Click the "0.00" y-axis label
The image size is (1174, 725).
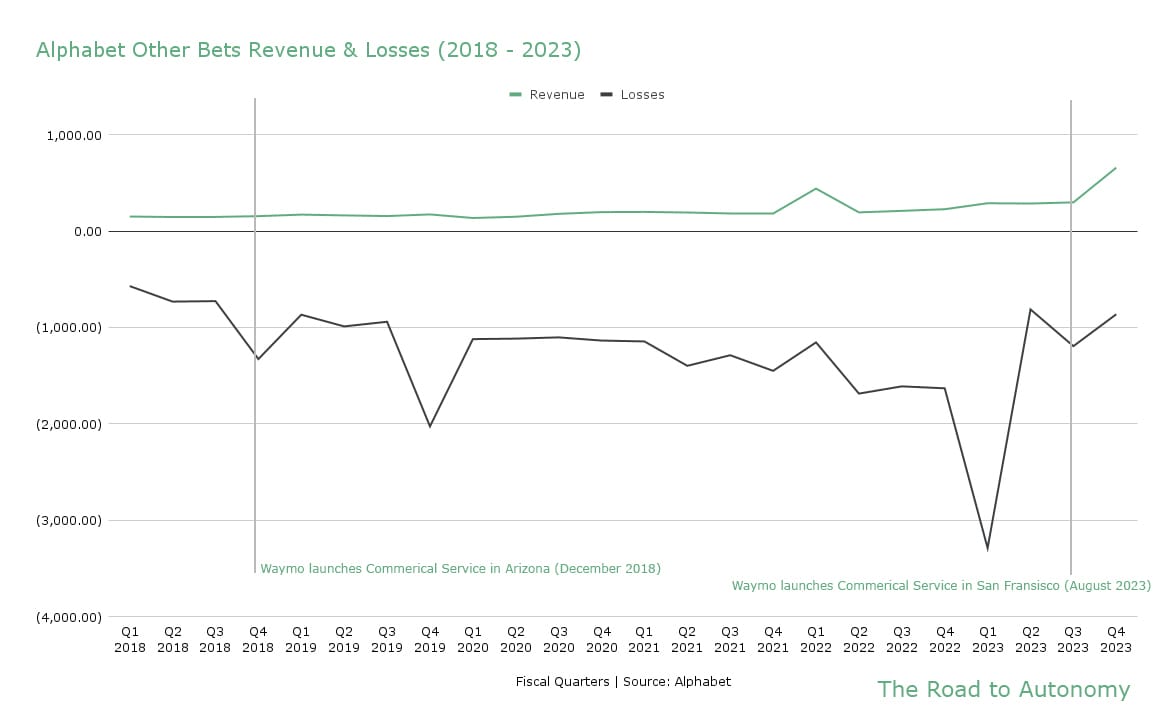(x=88, y=231)
